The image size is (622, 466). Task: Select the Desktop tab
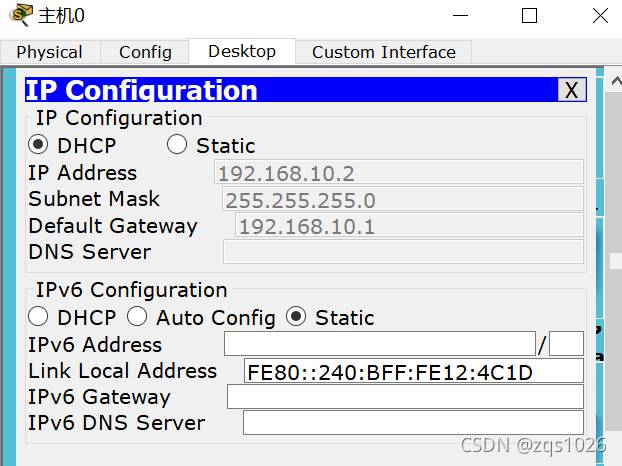242,51
